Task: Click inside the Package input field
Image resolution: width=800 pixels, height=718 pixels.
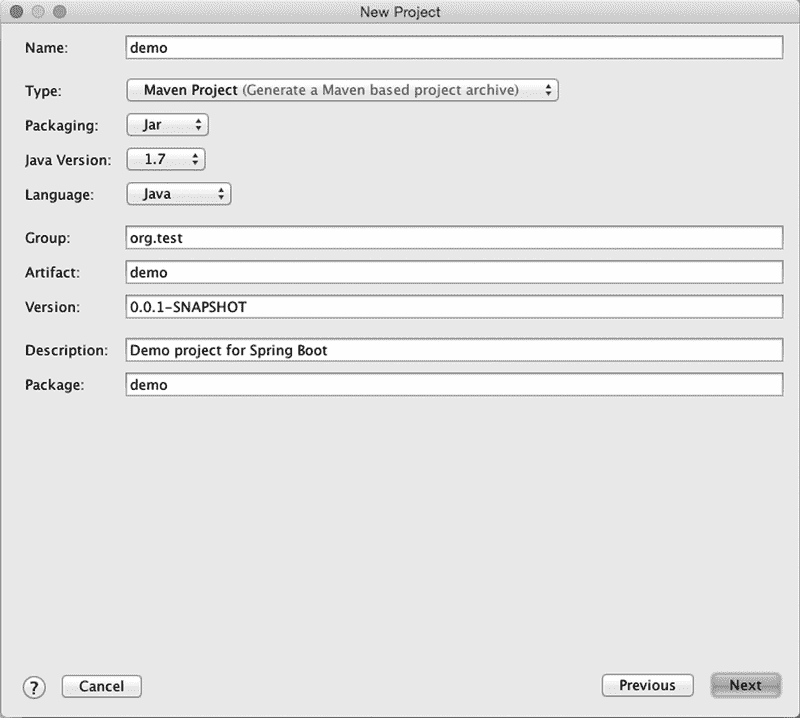Action: pos(454,385)
